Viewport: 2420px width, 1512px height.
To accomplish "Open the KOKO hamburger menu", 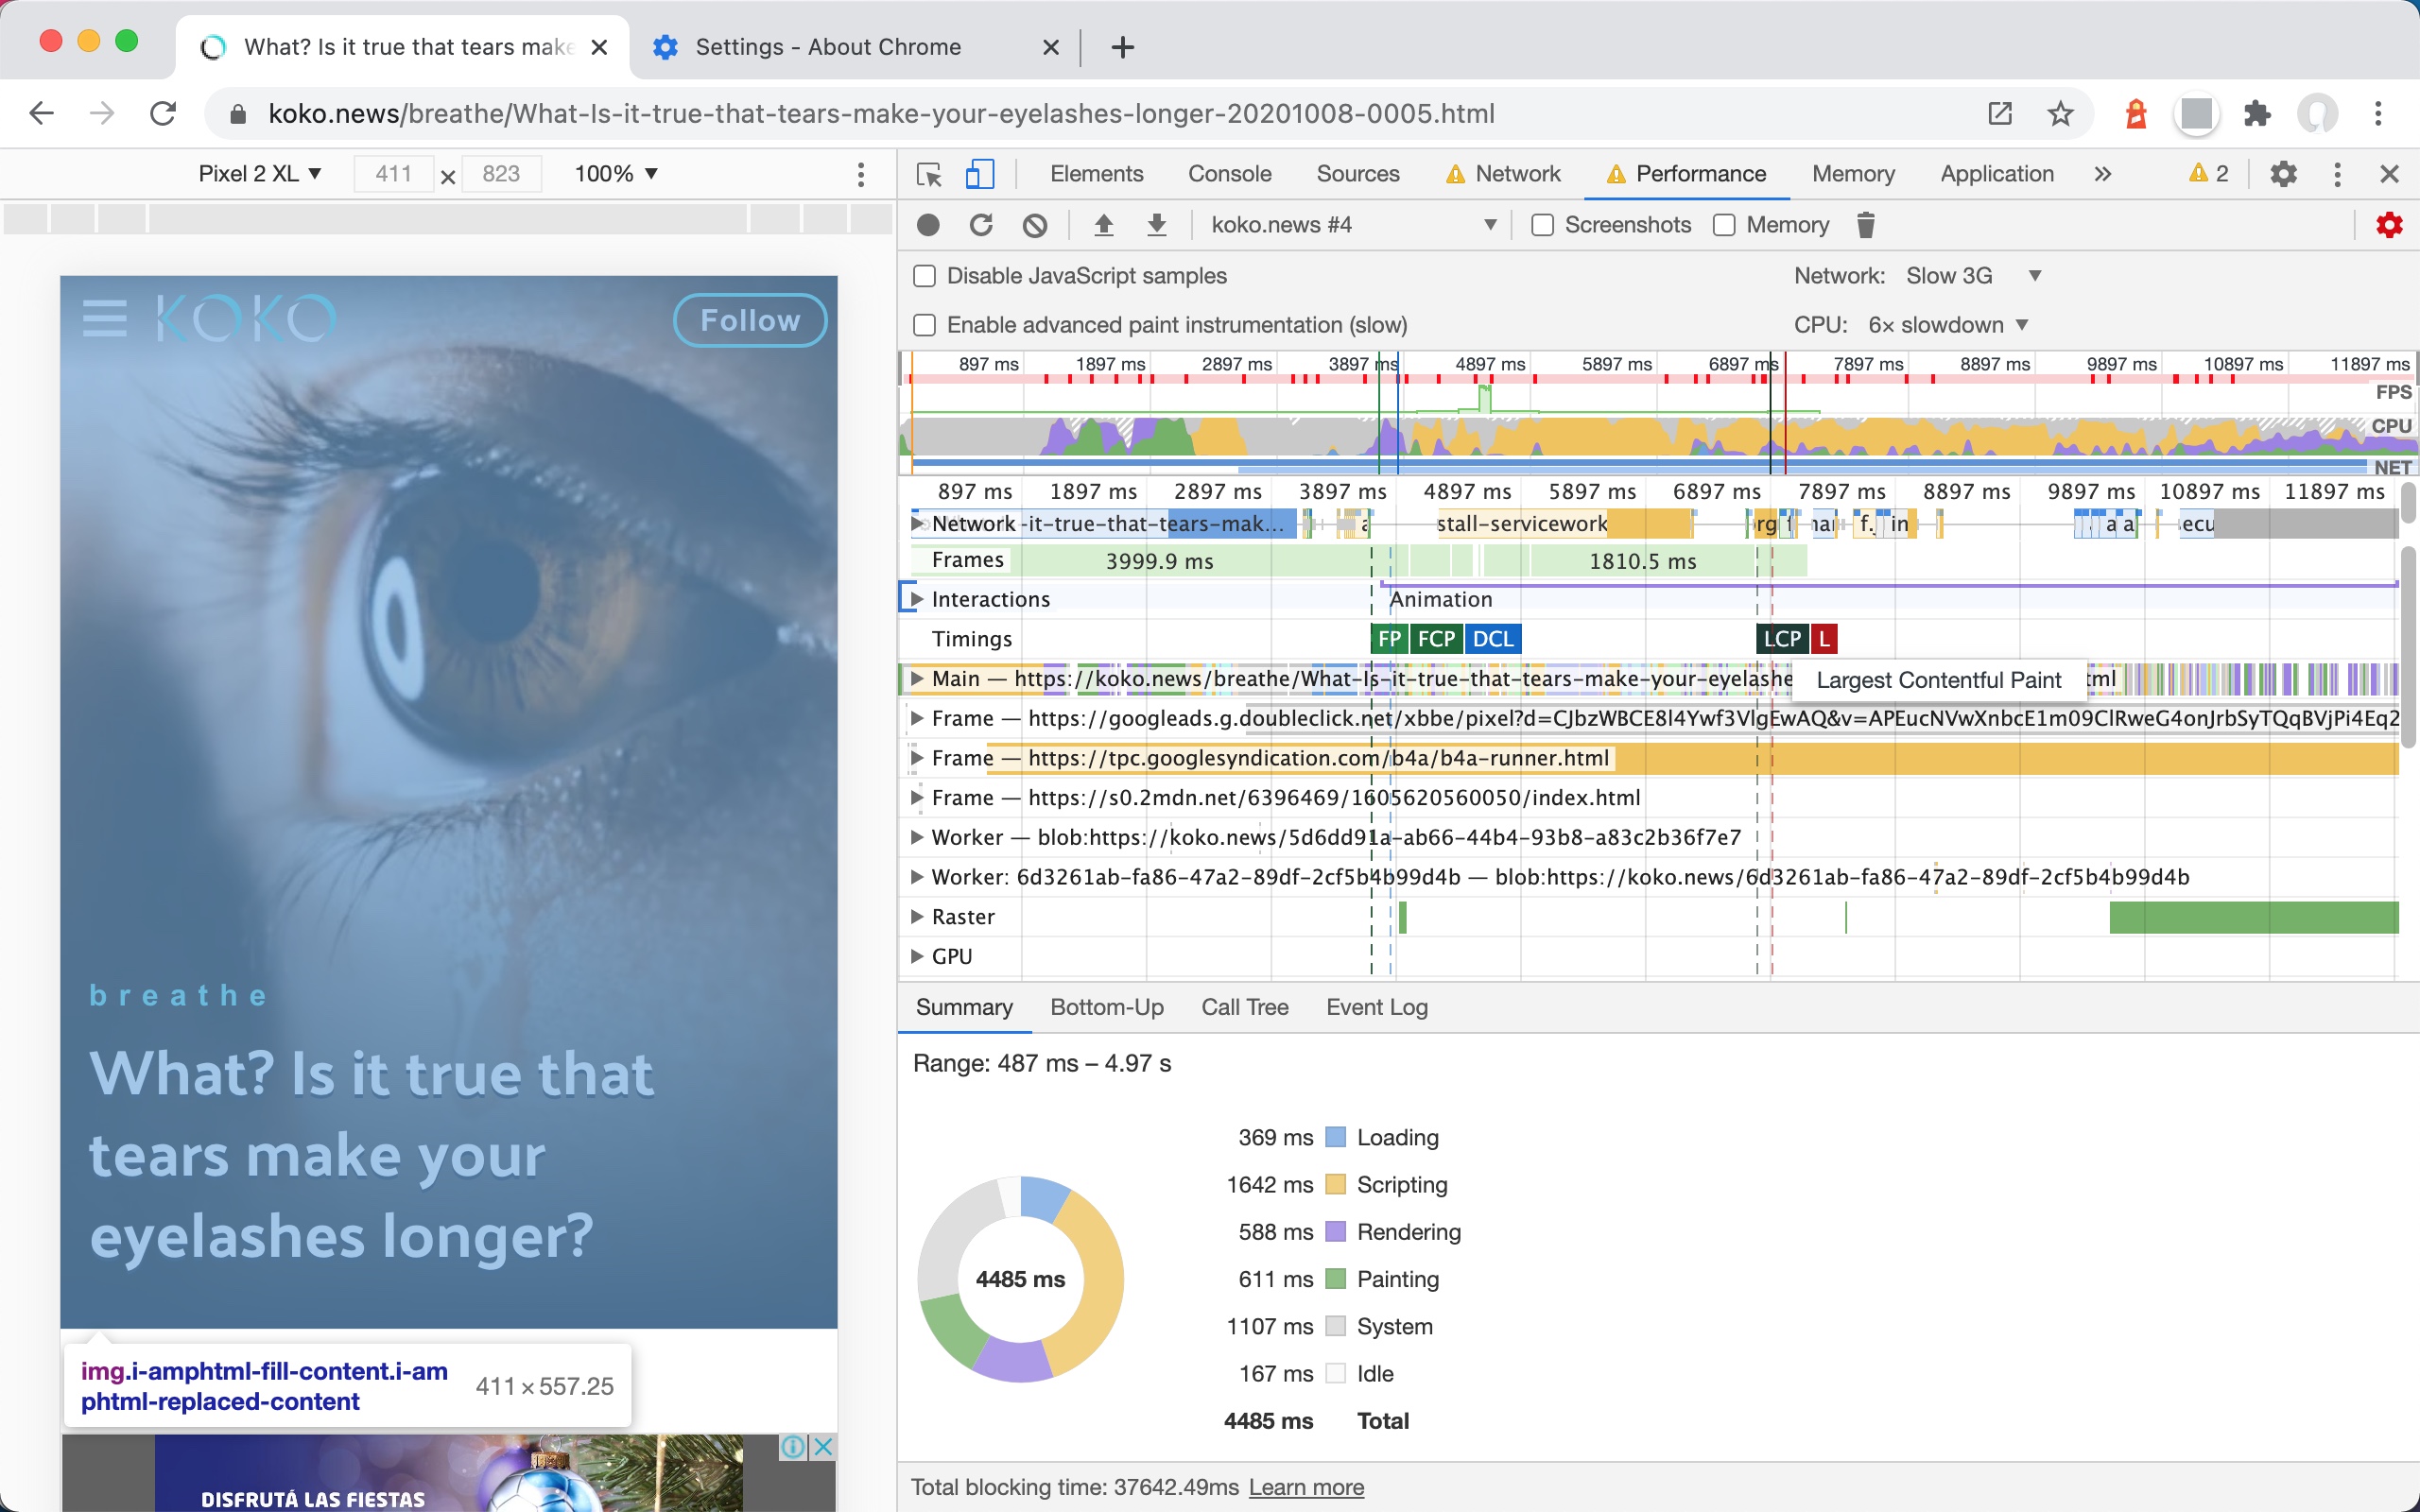I will (x=105, y=319).
